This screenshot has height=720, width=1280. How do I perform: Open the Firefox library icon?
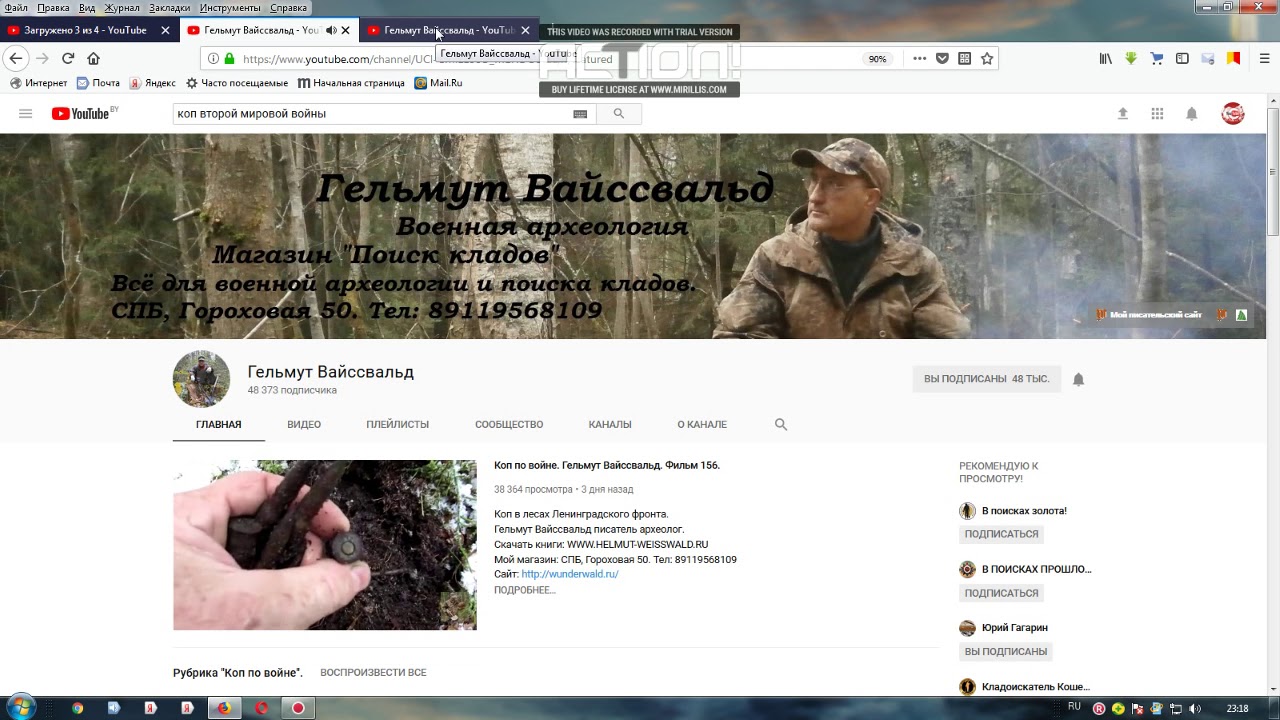[x=1106, y=59]
